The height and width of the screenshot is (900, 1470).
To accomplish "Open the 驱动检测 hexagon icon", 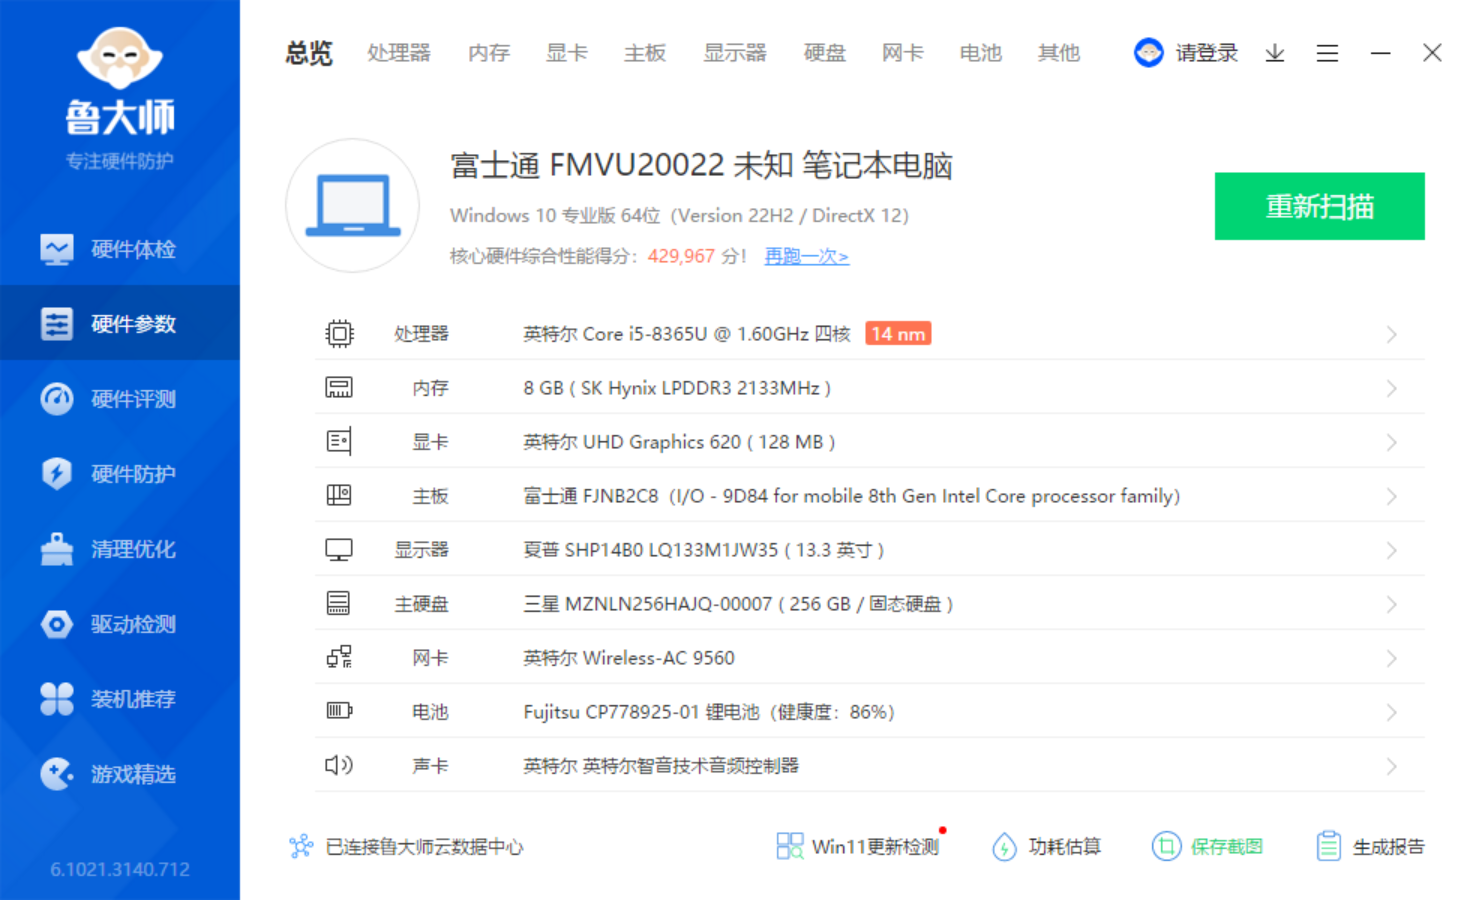I will click(57, 624).
